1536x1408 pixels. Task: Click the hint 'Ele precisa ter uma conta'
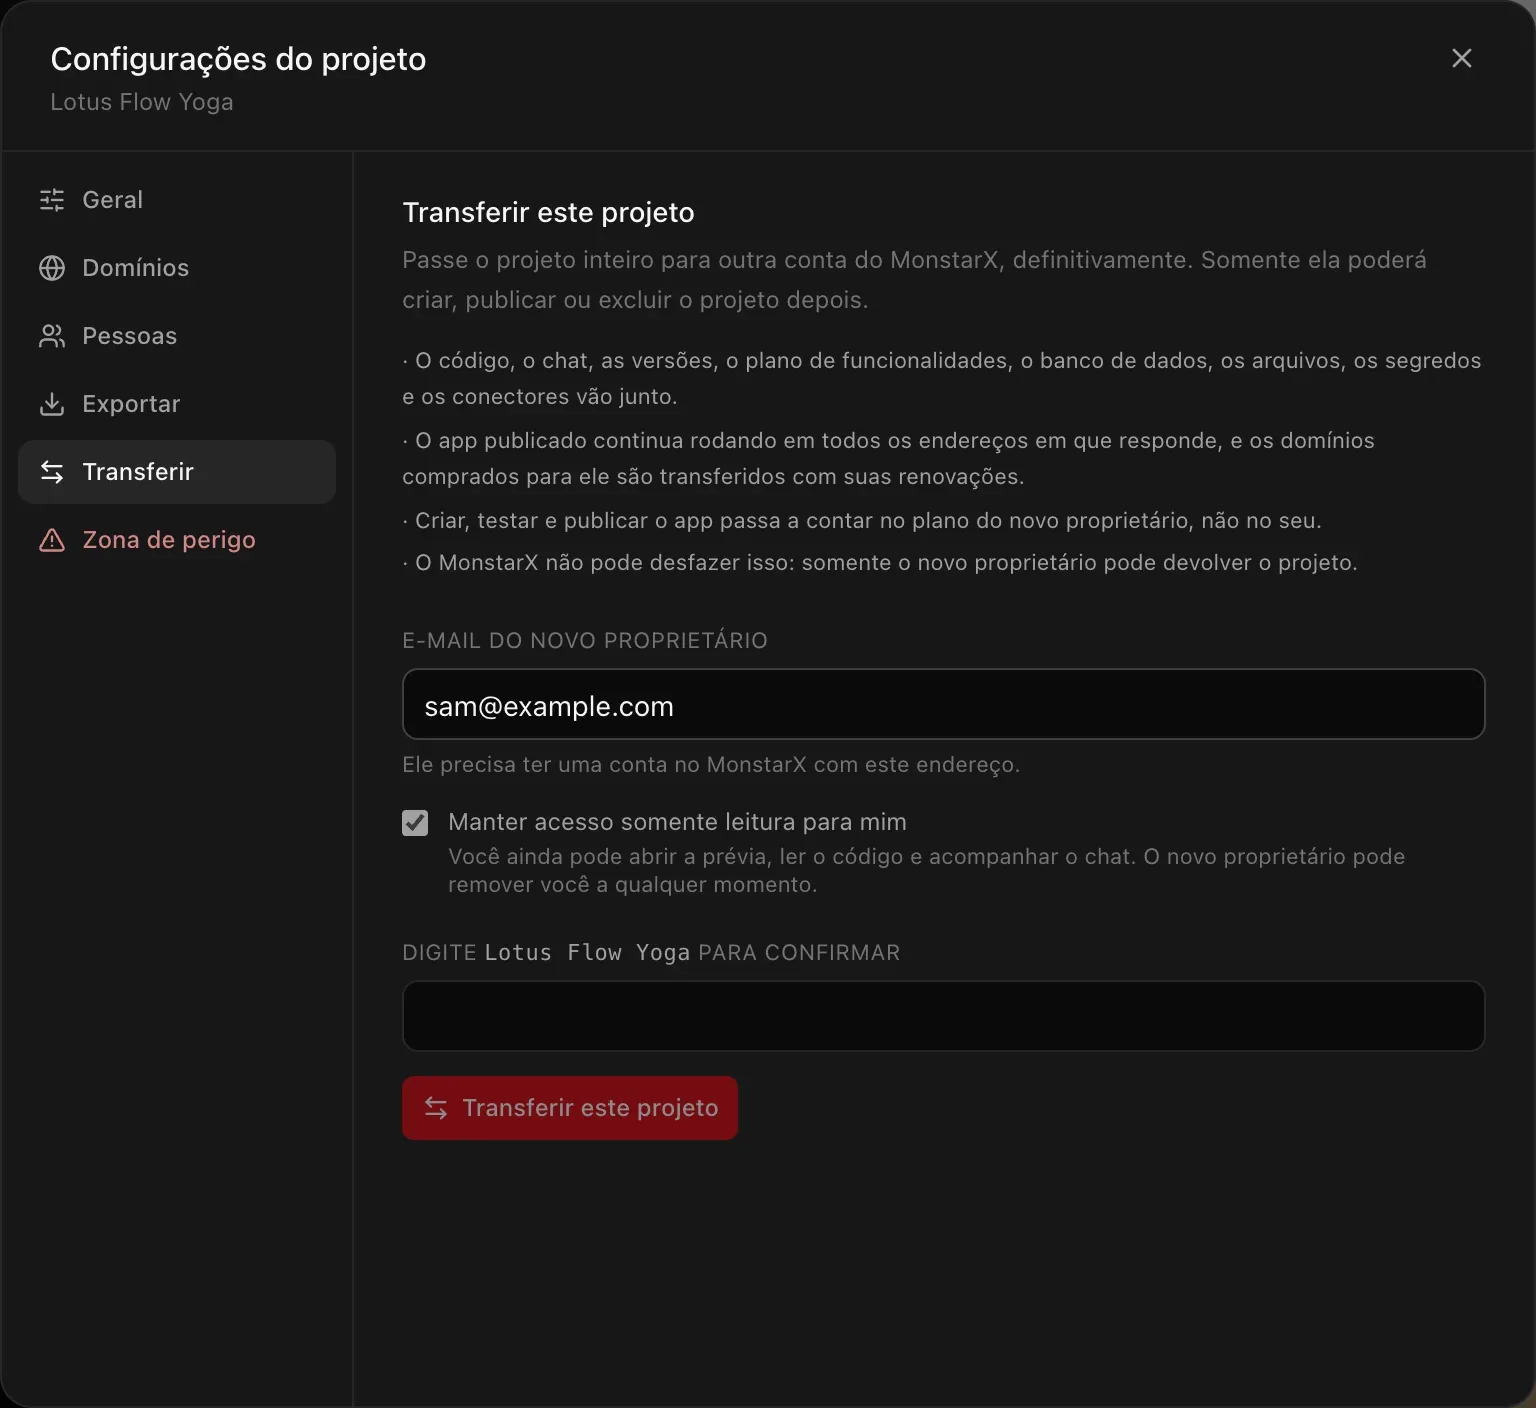(711, 765)
